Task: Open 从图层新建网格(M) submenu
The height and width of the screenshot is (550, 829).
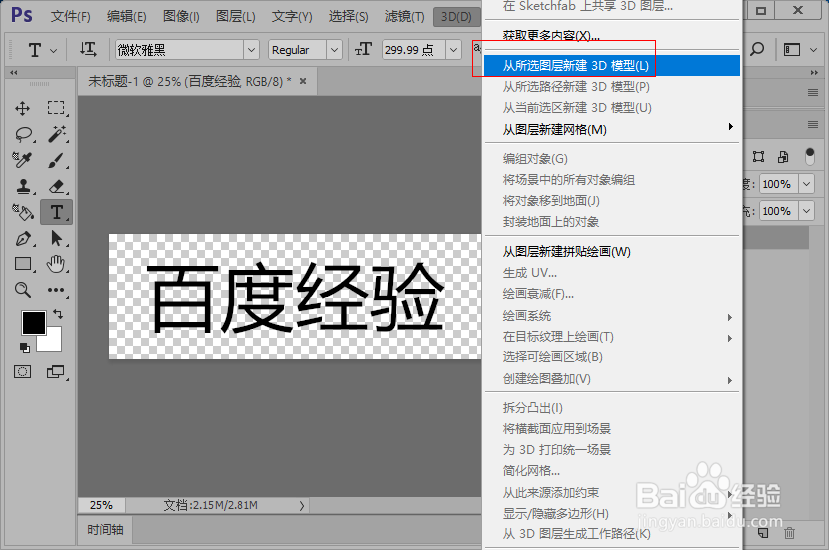Action: point(612,129)
